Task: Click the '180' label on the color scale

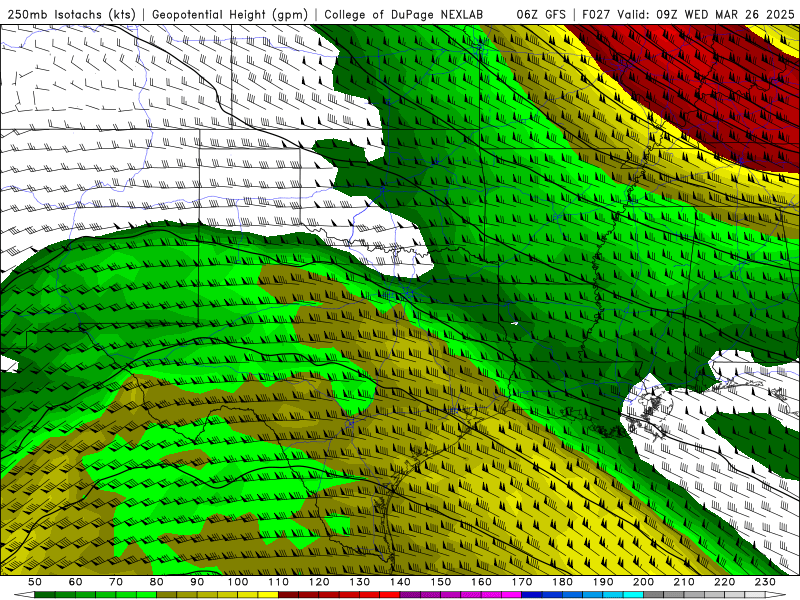Action: 562,582
